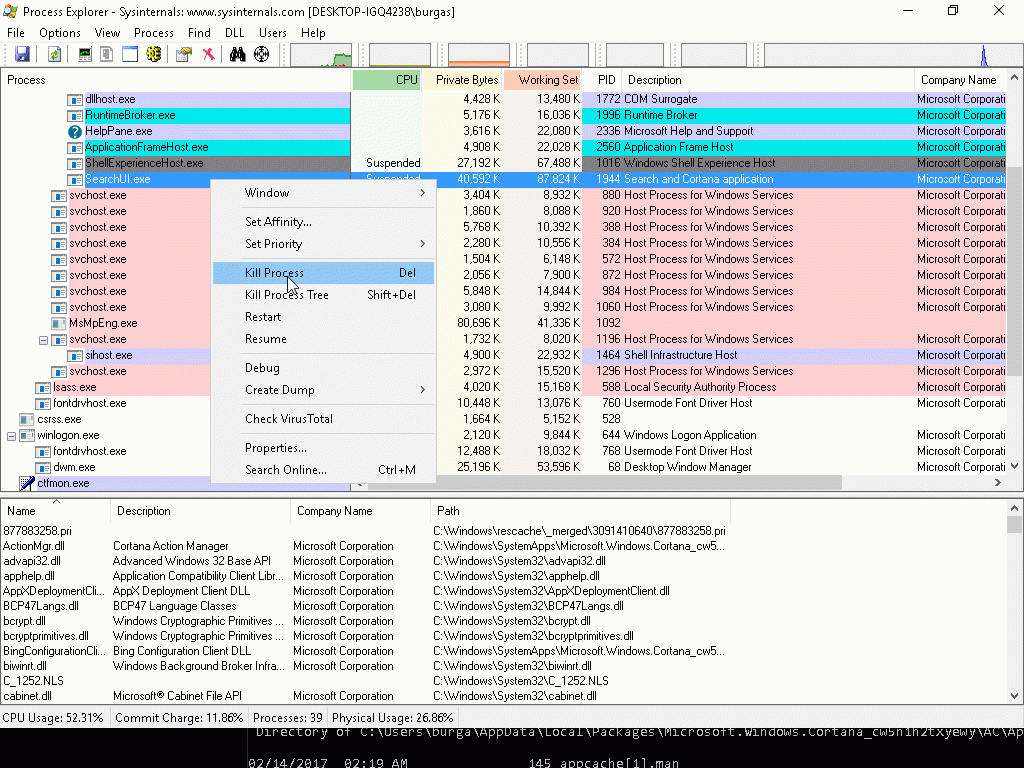The image size is (1024, 768).
Task: Click the crosshair Find Window's Process icon
Action: 261,54
